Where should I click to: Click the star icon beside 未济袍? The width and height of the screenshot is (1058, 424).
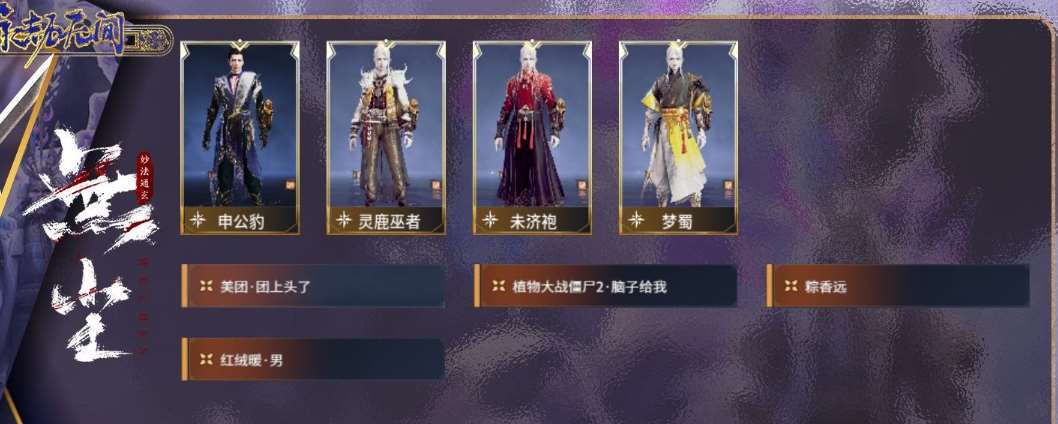490,220
